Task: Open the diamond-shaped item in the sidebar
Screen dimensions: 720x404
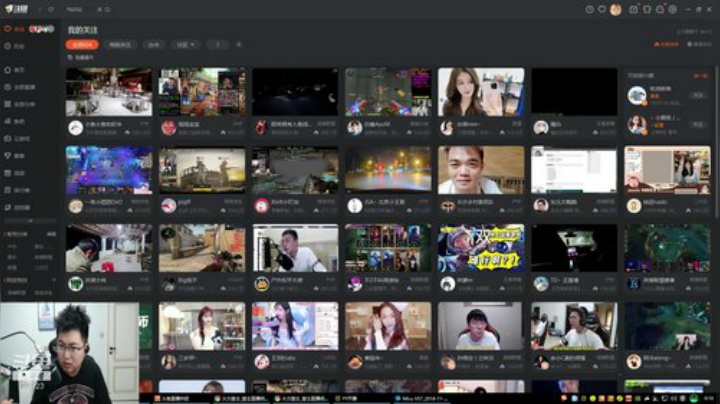Action: [14, 156]
